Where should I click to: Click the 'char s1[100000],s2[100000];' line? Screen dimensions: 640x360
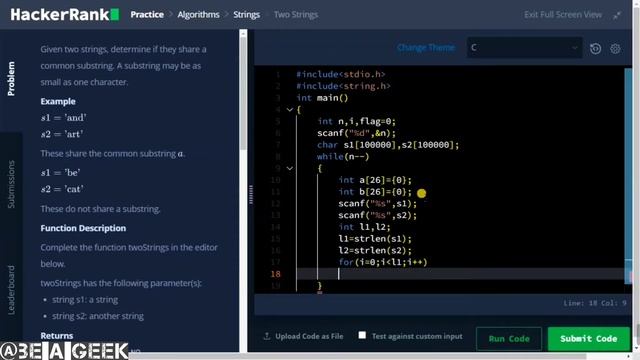388,145
